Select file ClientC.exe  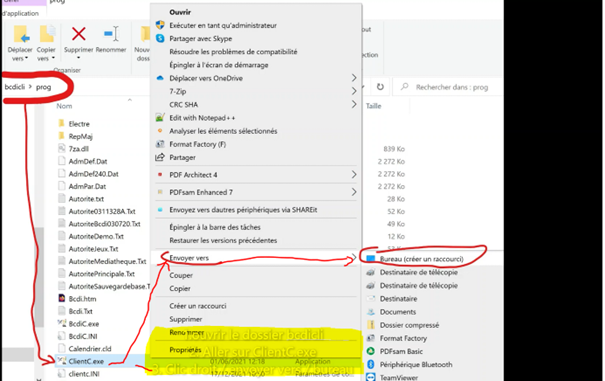[86, 361]
